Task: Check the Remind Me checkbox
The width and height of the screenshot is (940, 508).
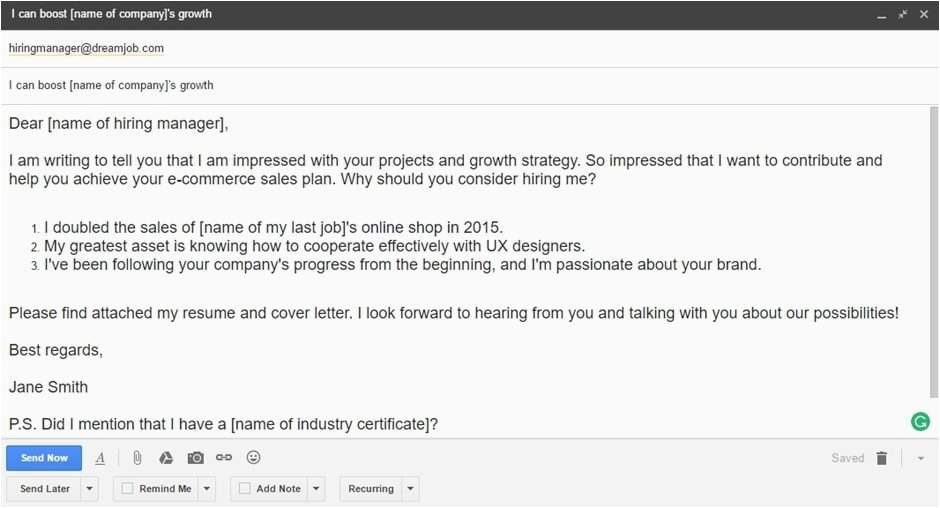Action: tap(127, 489)
